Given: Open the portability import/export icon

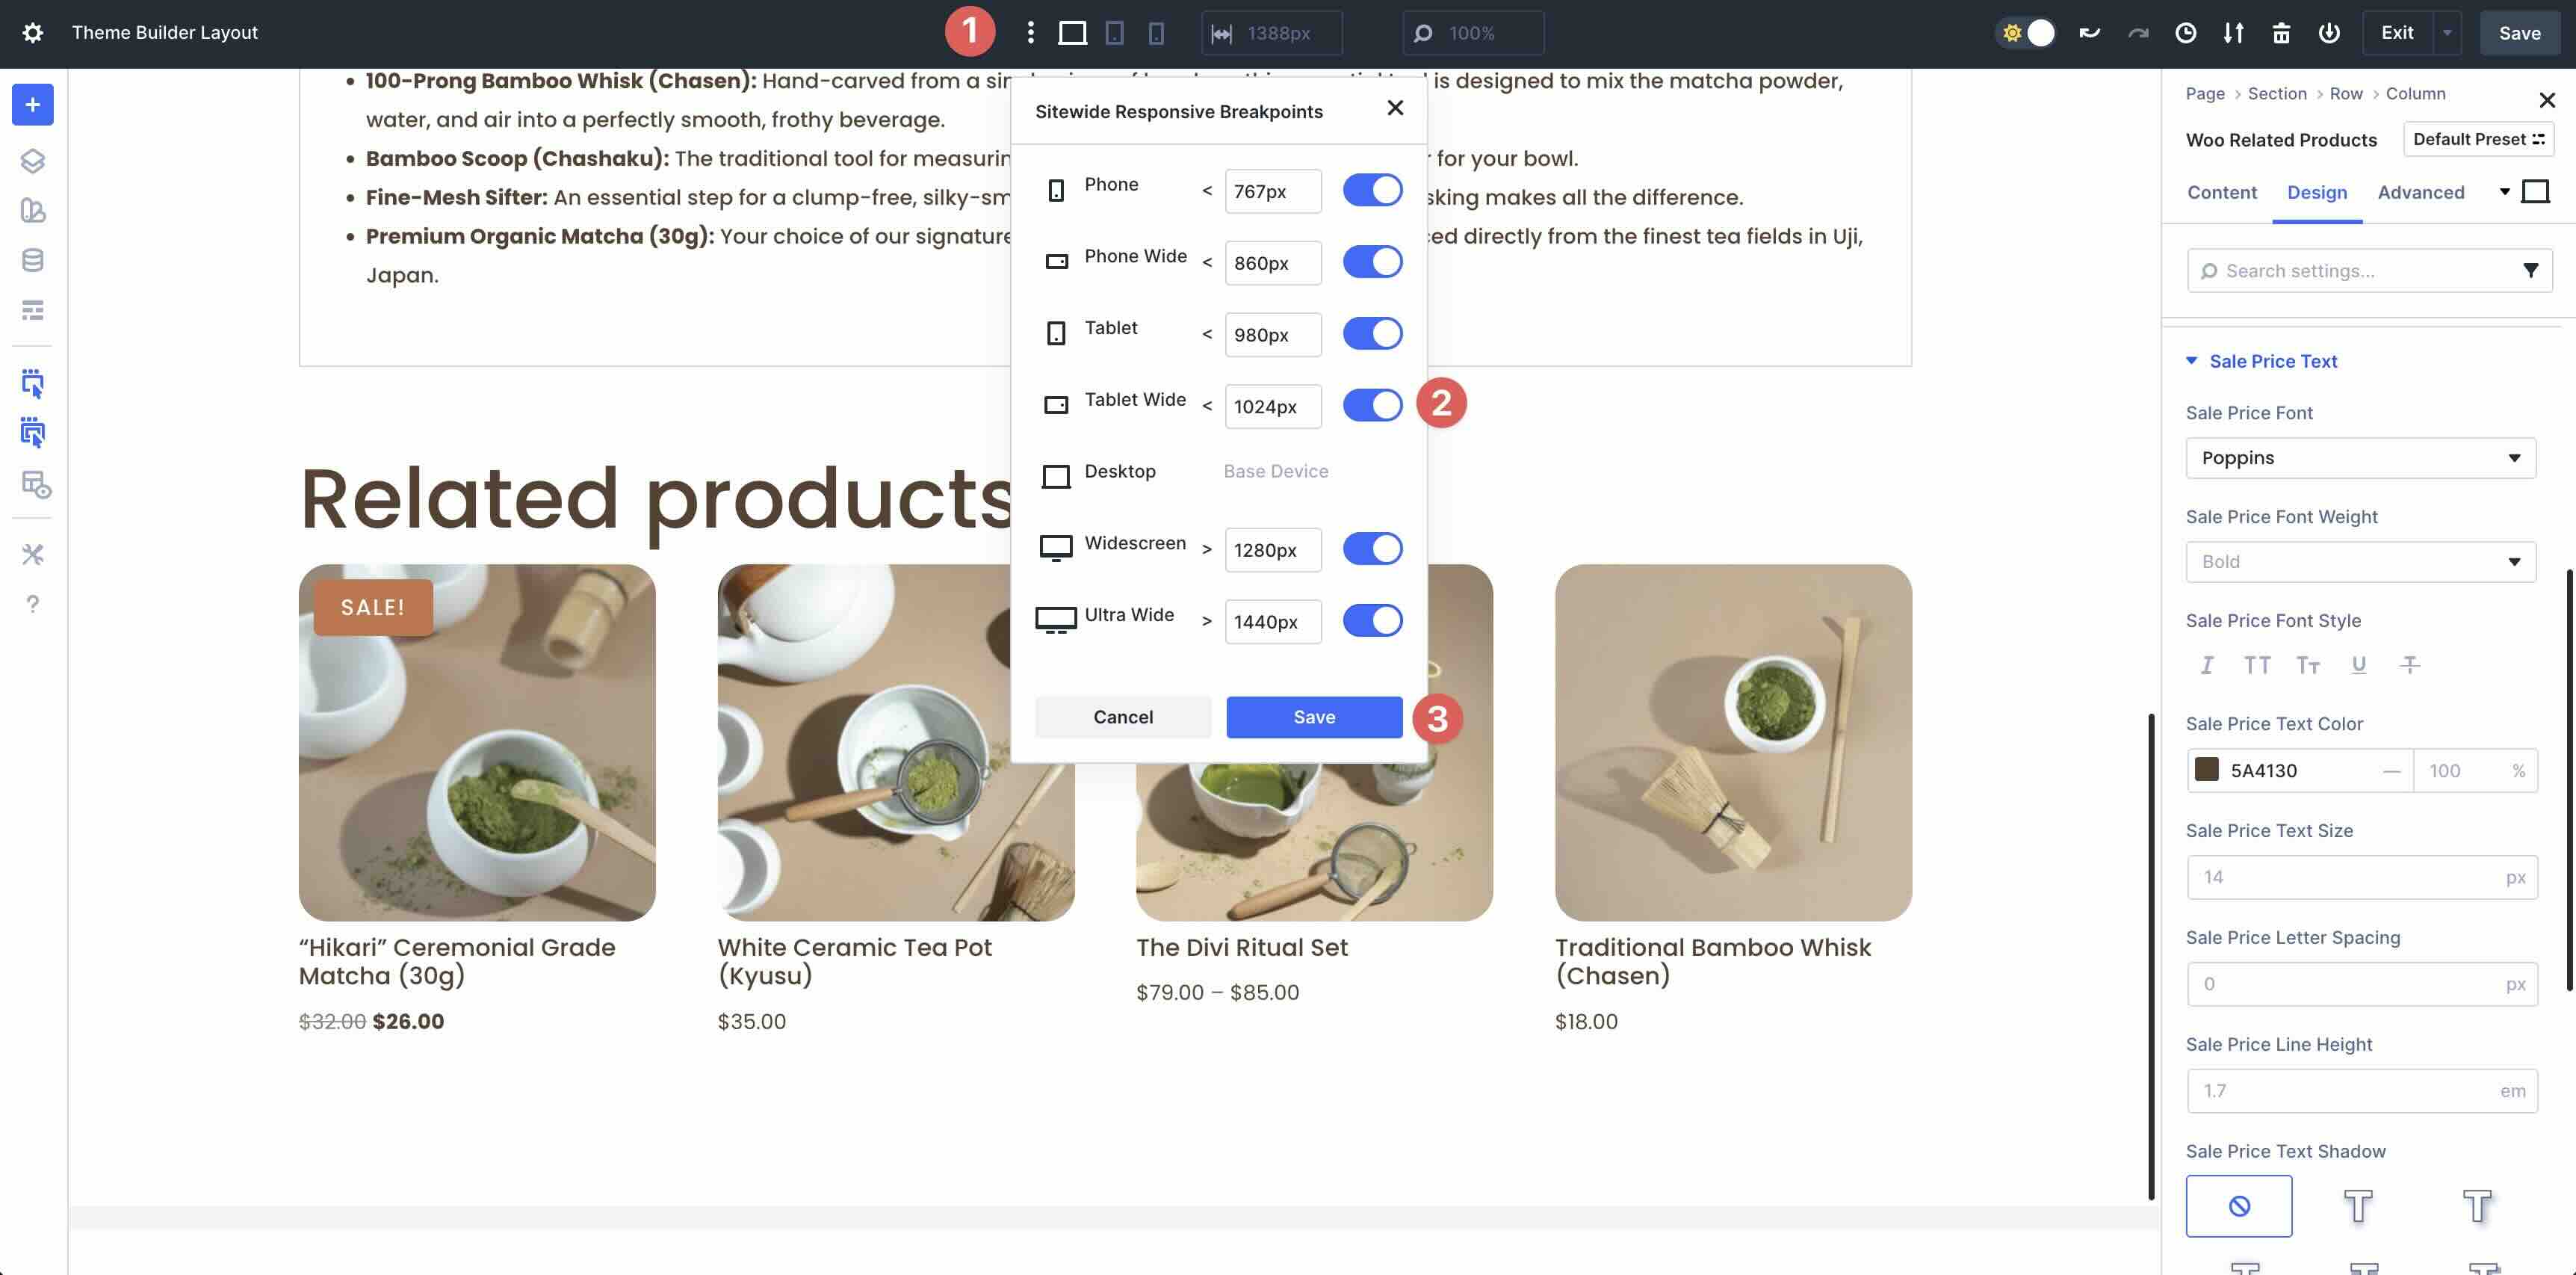Looking at the screenshot, I should tap(2233, 33).
